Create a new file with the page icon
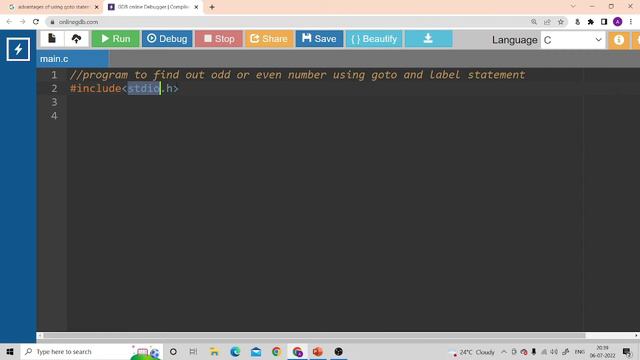Image resolution: width=640 pixels, height=360 pixels. point(52,39)
